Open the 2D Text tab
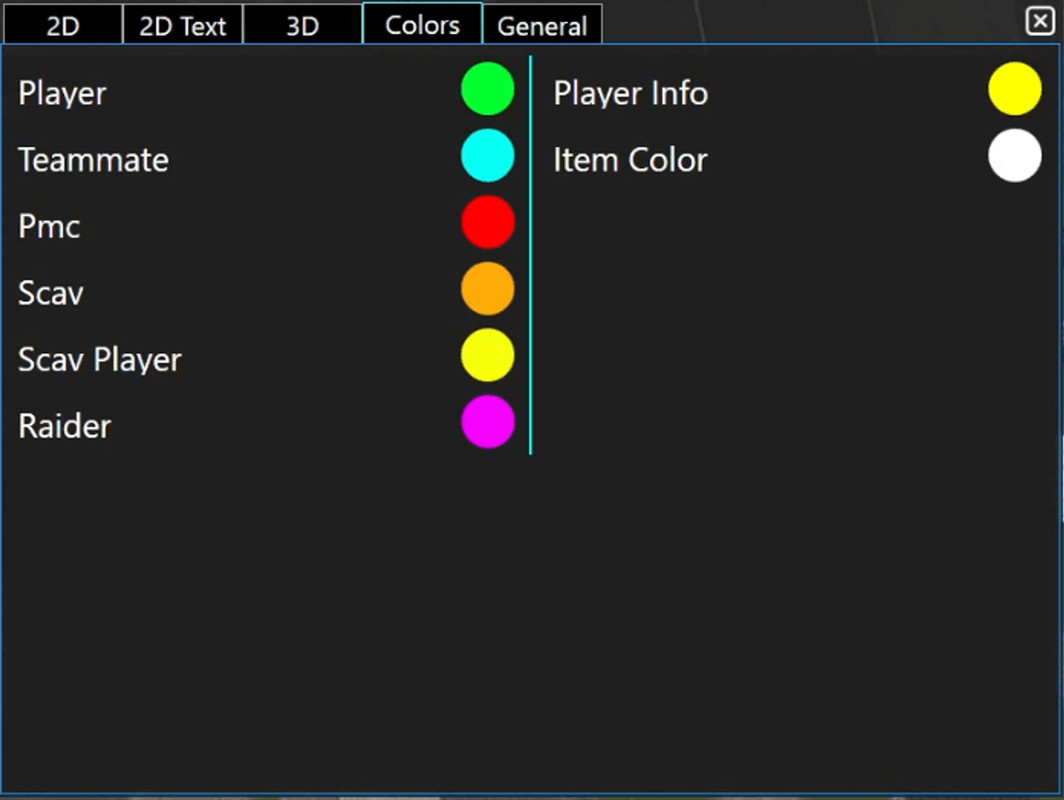The image size is (1064, 800). pyautogui.click(x=183, y=24)
